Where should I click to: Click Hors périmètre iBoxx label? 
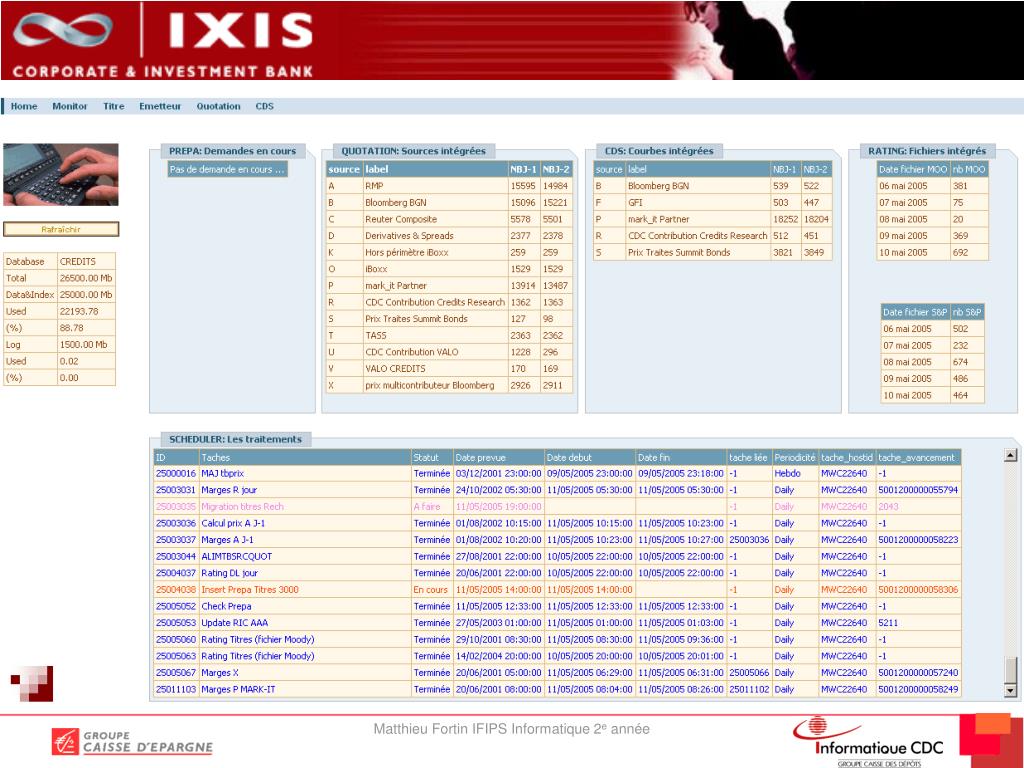tap(406, 253)
